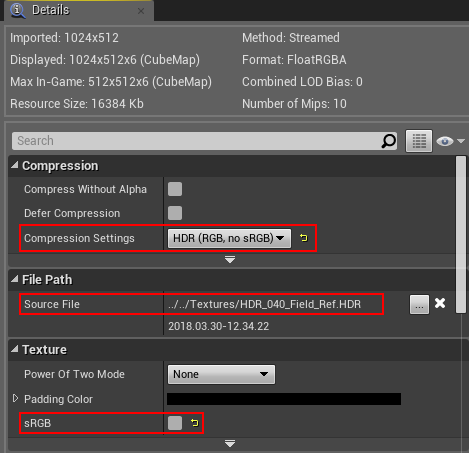Clear the Source File path X icon

point(440,303)
